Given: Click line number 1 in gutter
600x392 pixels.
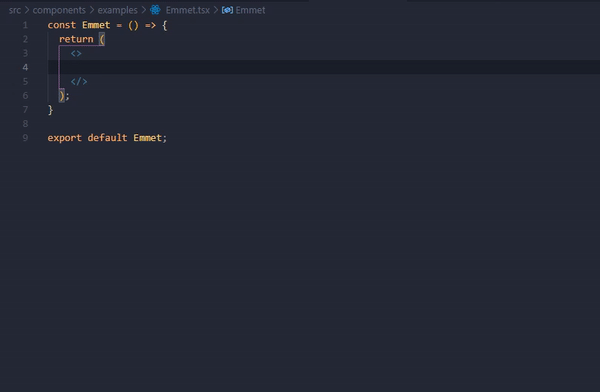Looking at the screenshot, I should 25,25.
